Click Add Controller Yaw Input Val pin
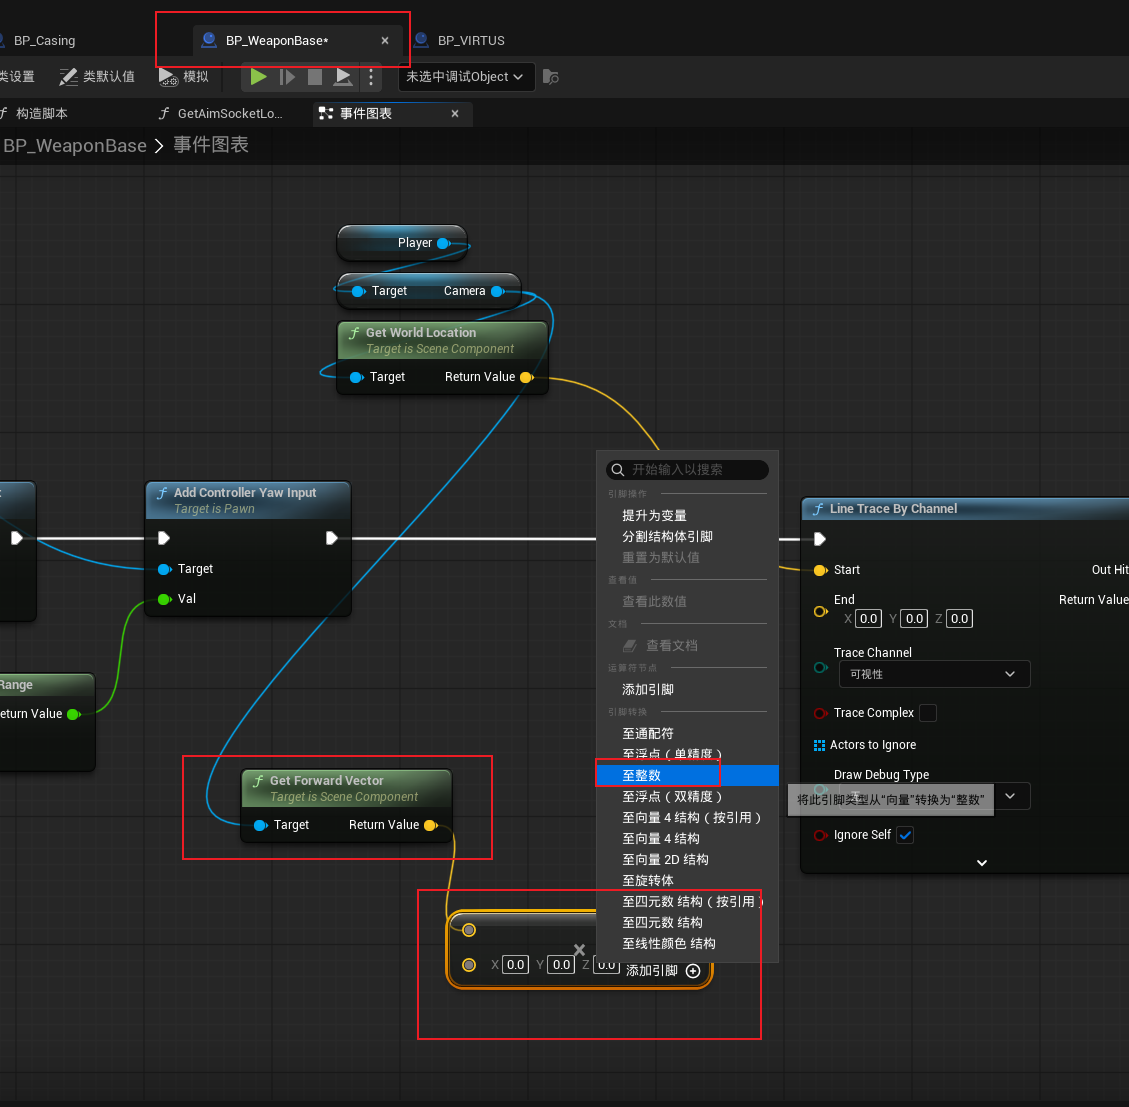Screen dimensions: 1129x1107 pyautogui.click(x=164, y=599)
